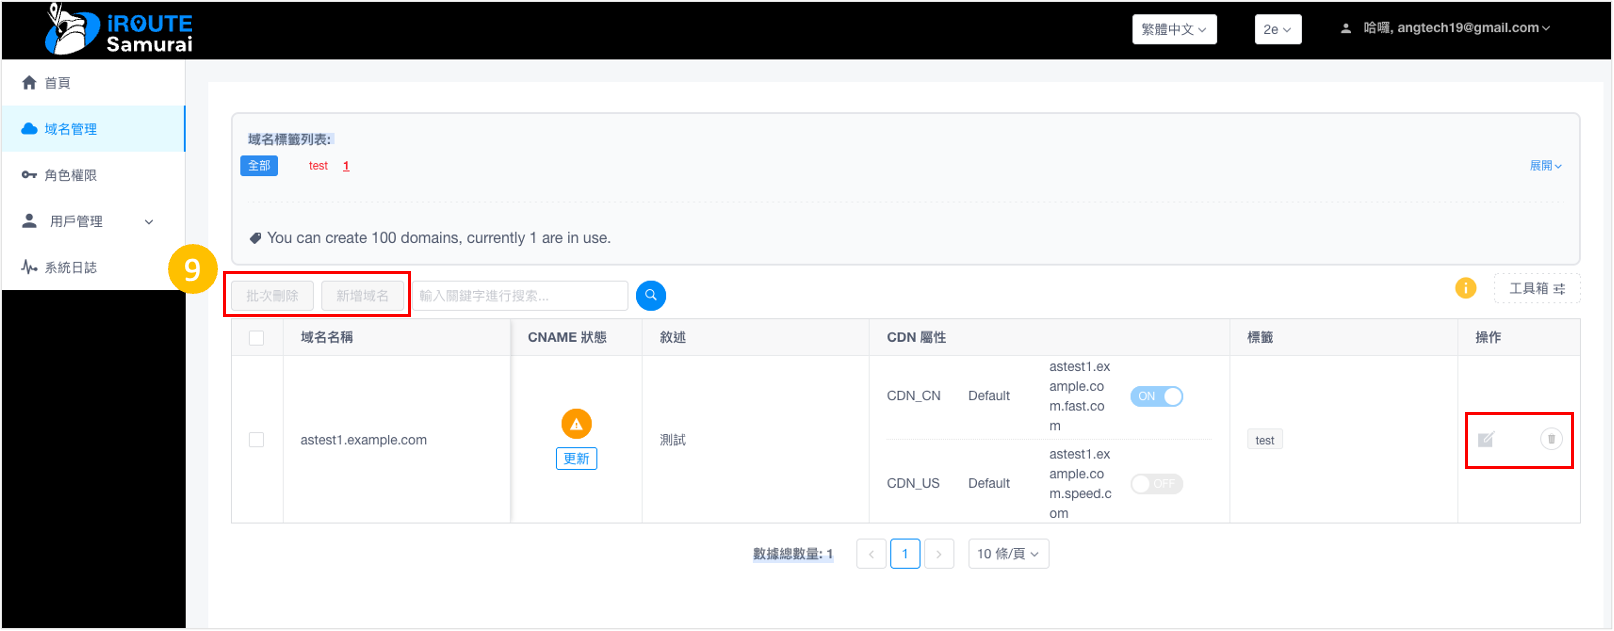Open 角色權限 in the sidebar
The height and width of the screenshot is (631, 1614).
71,175
